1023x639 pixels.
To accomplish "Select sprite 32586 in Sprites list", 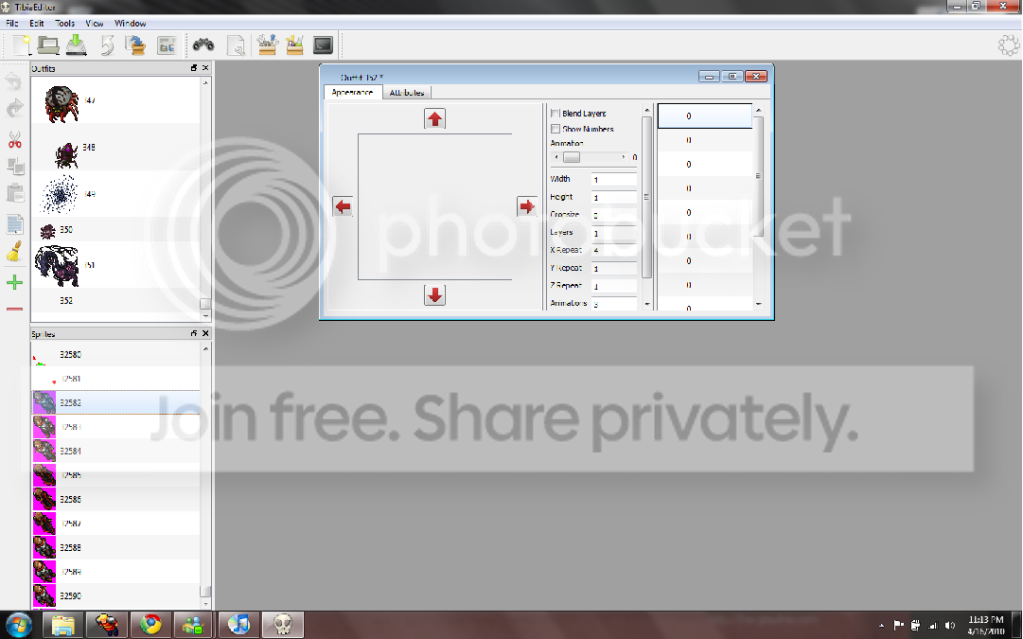I will tap(115, 499).
